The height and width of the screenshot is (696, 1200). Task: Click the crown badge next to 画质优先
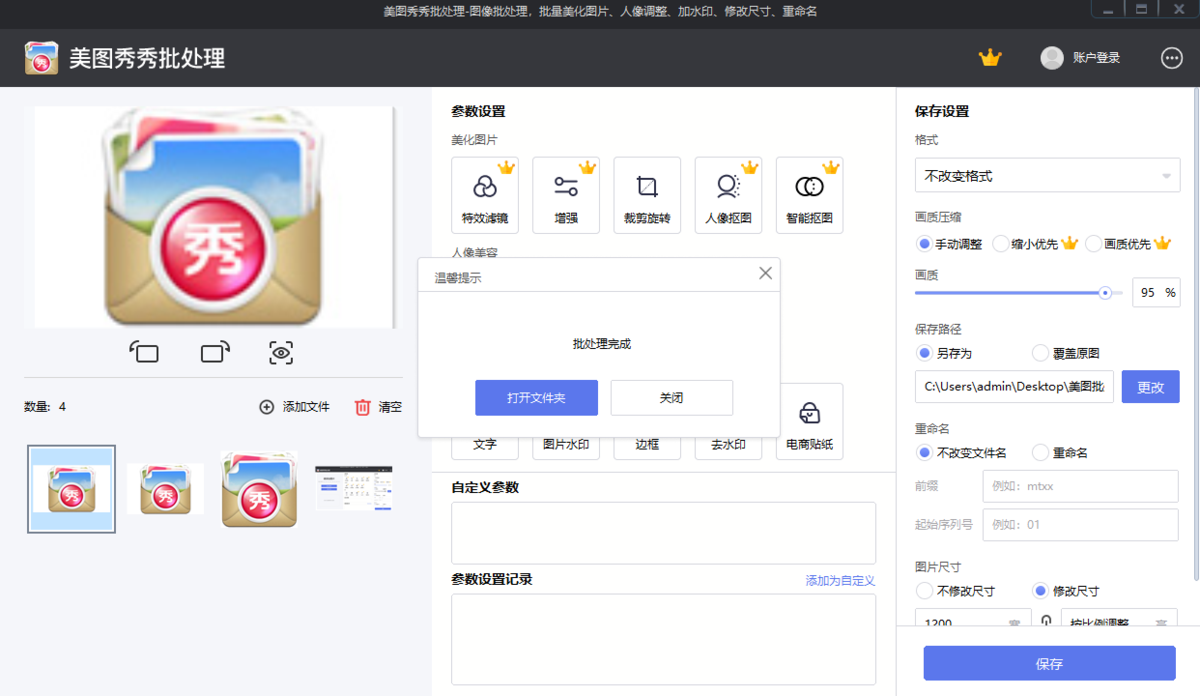[x=1162, y=243]
